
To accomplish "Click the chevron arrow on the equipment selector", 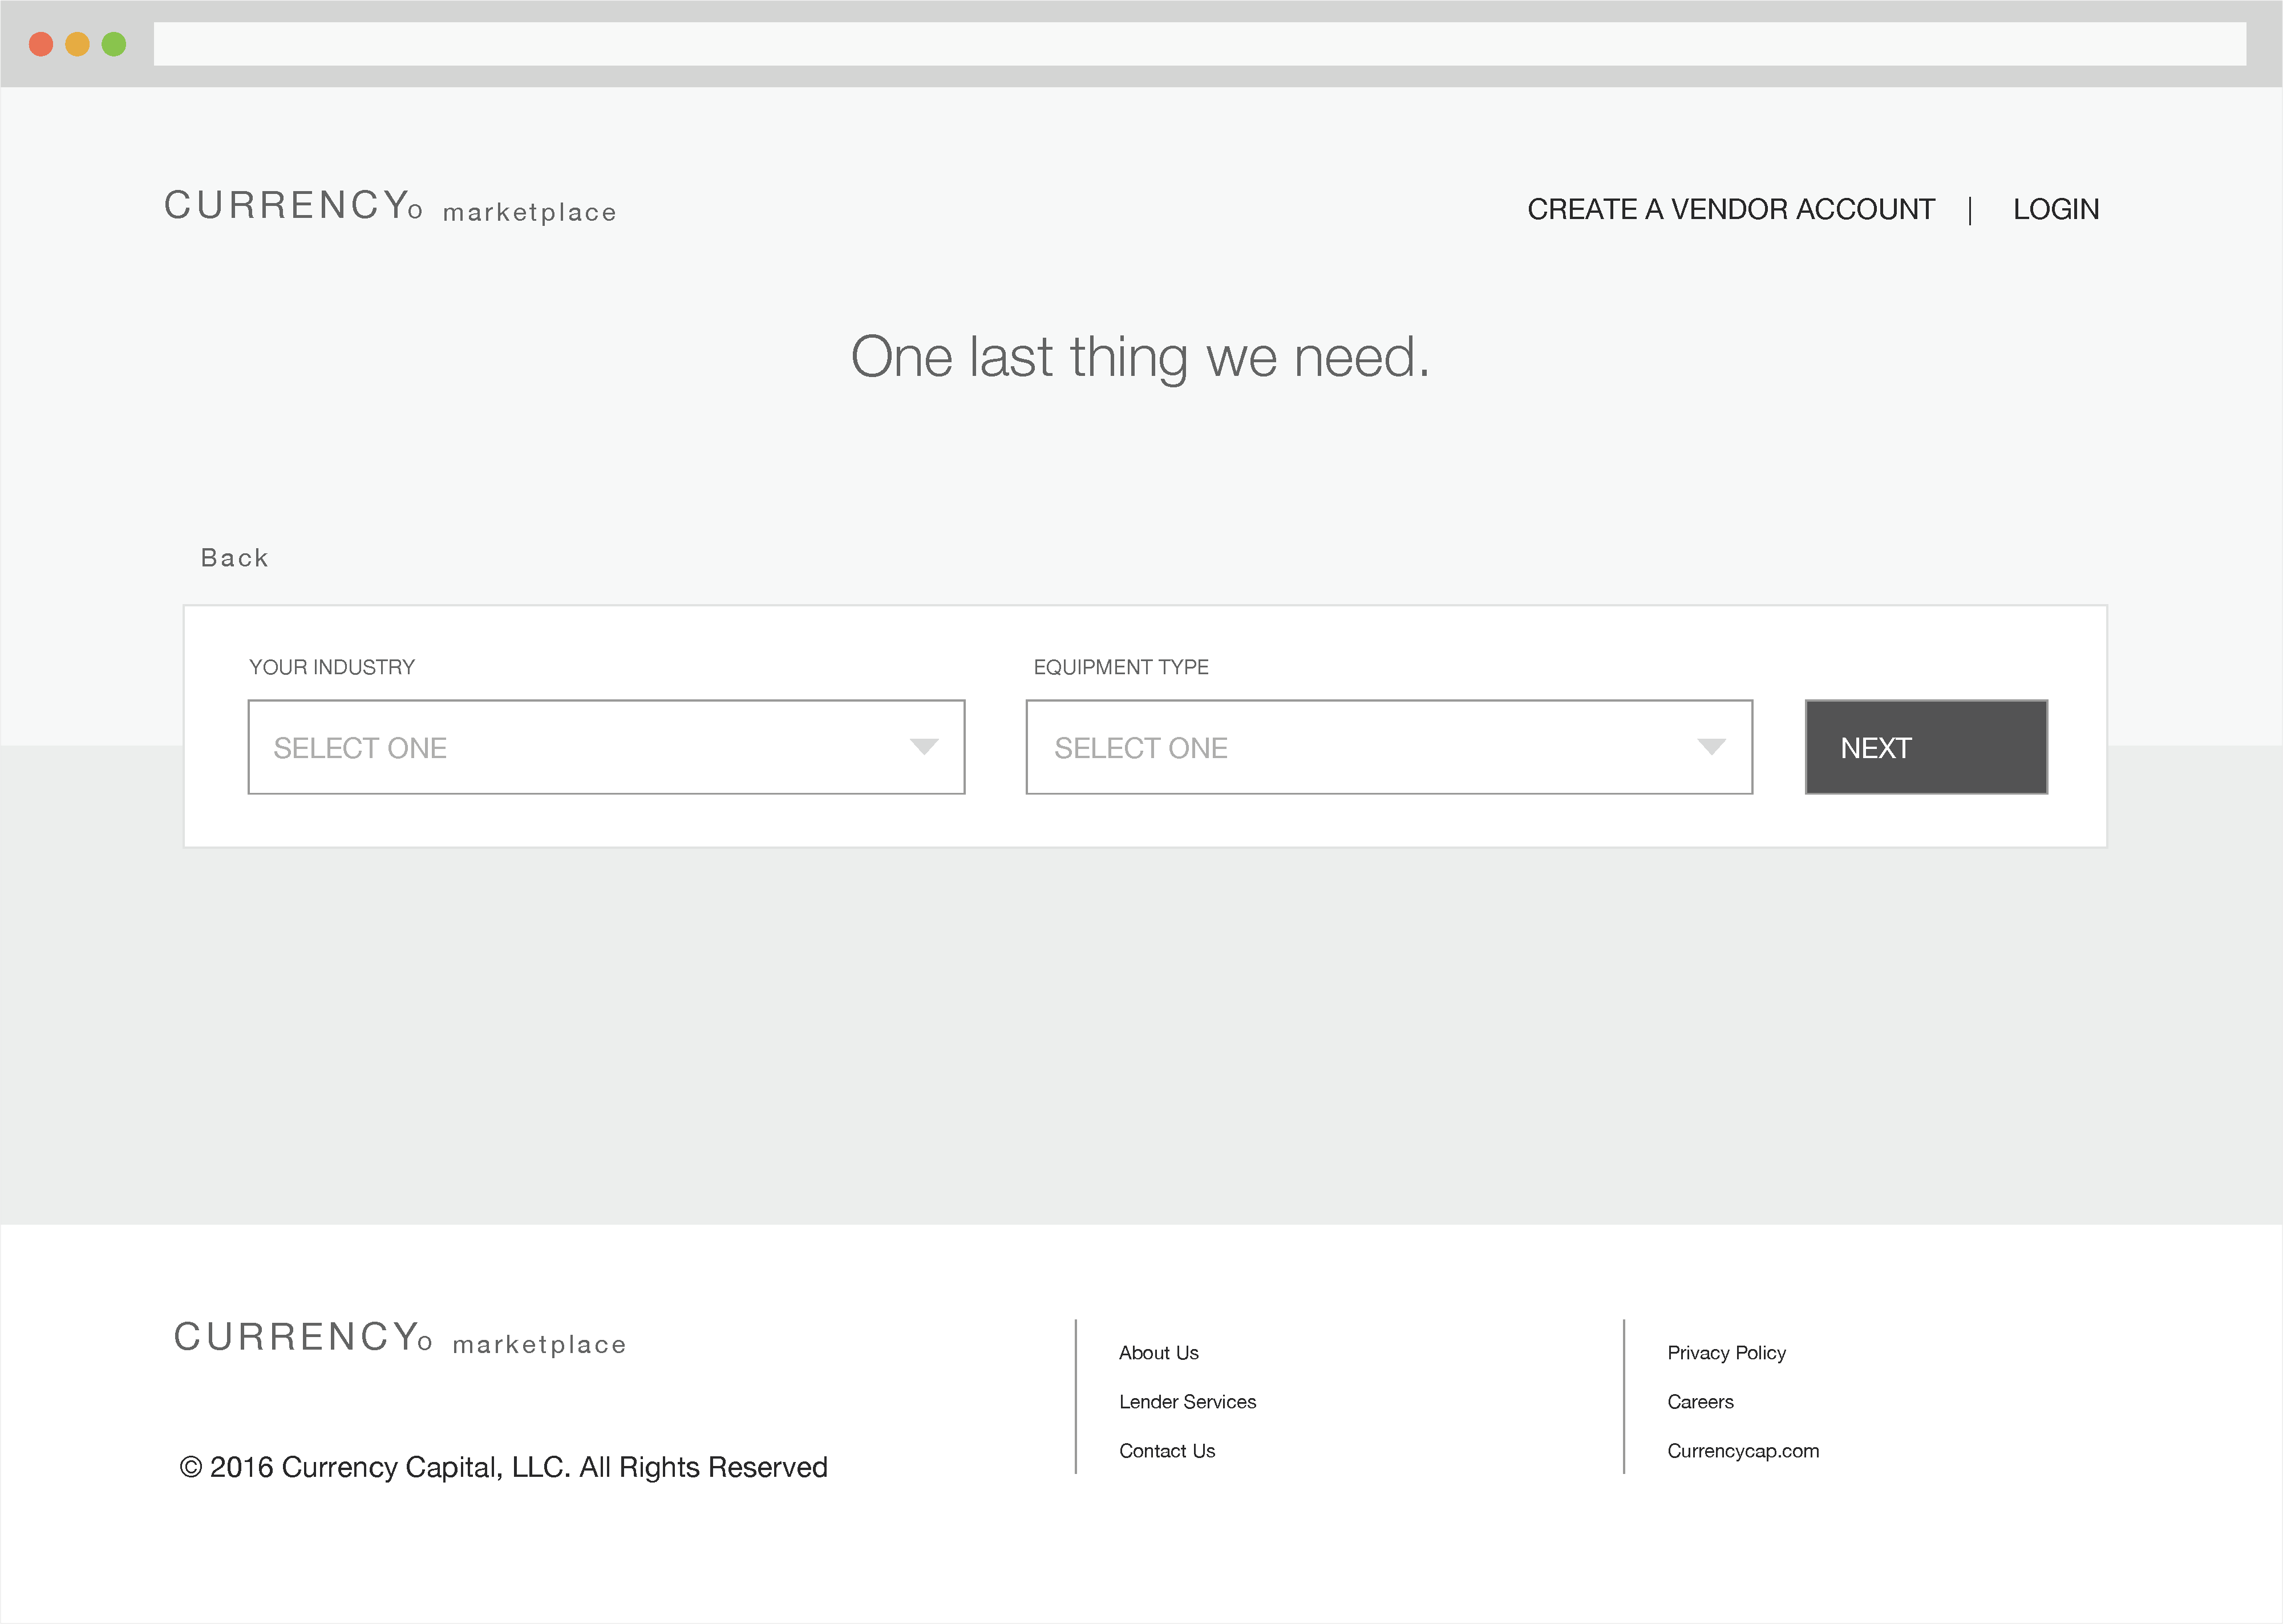I will click(x=1712, y=746).
